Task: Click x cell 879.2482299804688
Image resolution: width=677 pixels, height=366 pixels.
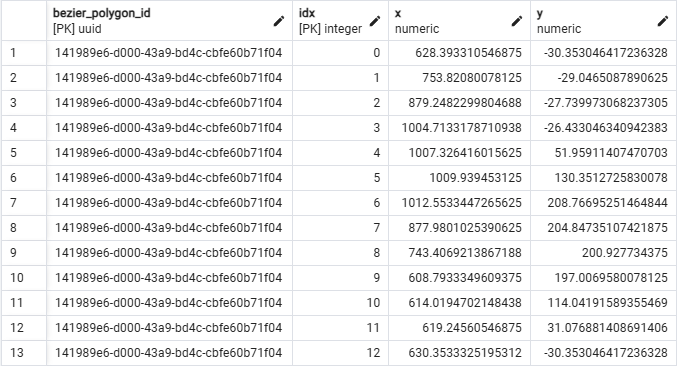Action: (x=459, y=103)
